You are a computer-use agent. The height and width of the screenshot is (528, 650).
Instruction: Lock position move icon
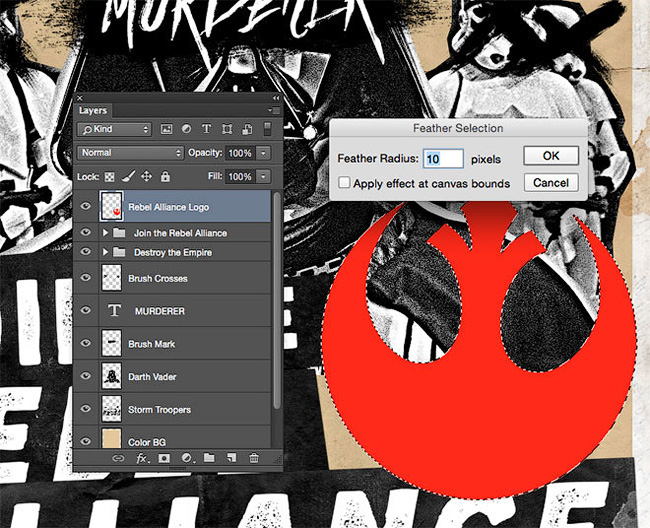(146, 177)
